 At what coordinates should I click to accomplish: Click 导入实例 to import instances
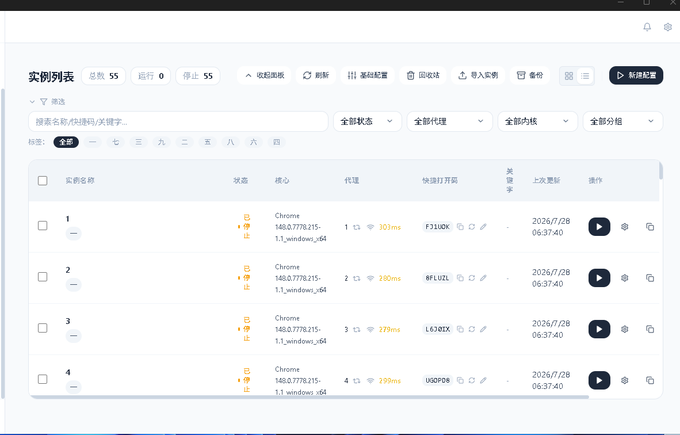click(478, 75)
